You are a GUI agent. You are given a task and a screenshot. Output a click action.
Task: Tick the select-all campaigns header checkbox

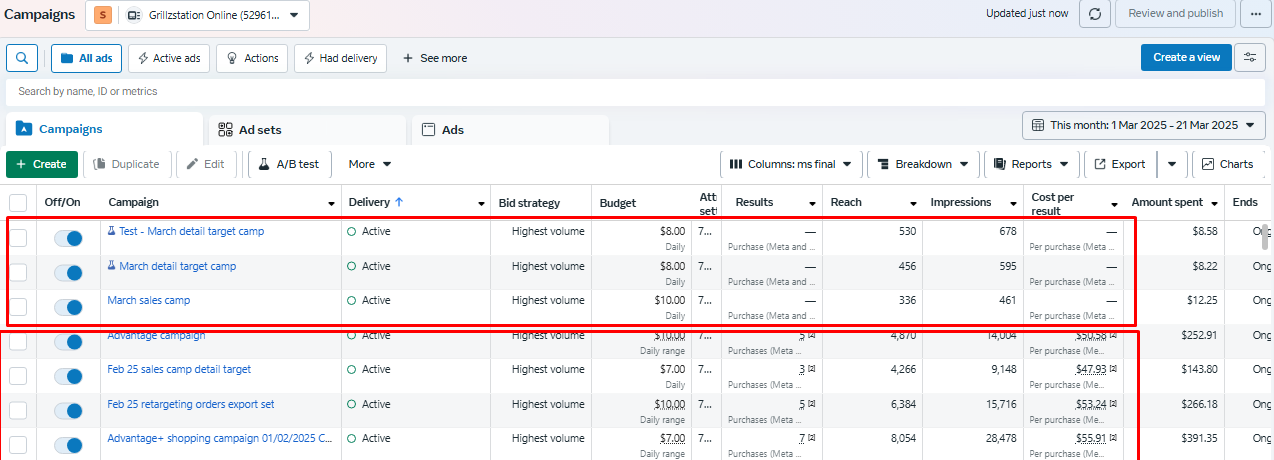[19, 202]
